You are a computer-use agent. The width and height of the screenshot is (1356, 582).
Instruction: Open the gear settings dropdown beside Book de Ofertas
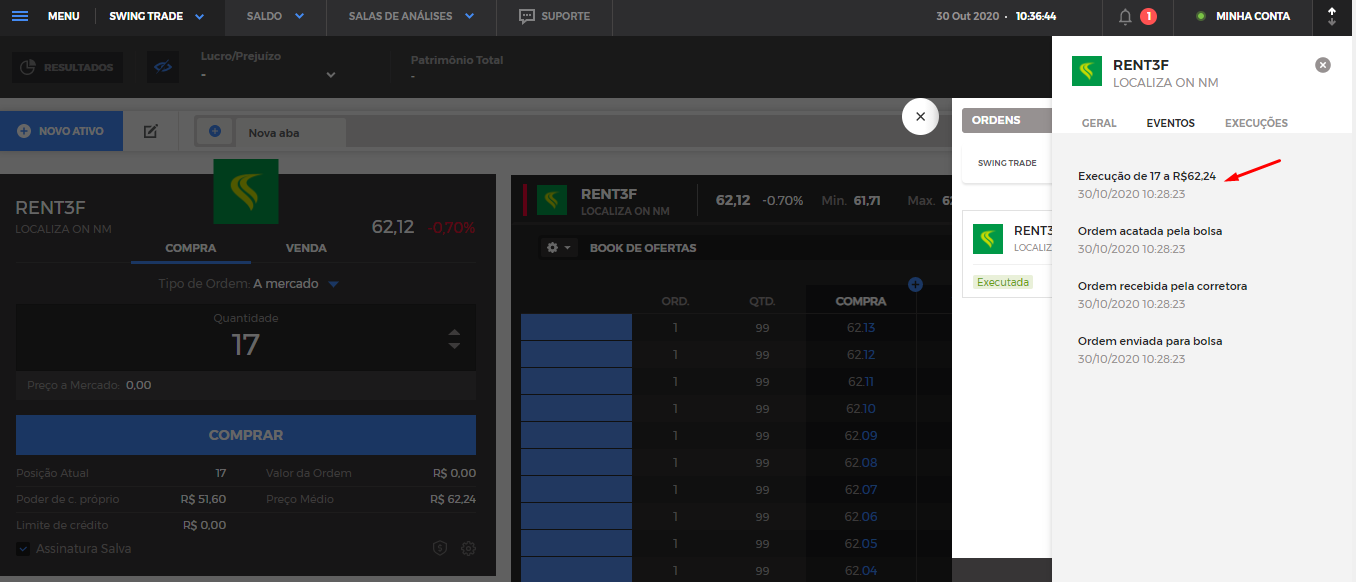558,247
